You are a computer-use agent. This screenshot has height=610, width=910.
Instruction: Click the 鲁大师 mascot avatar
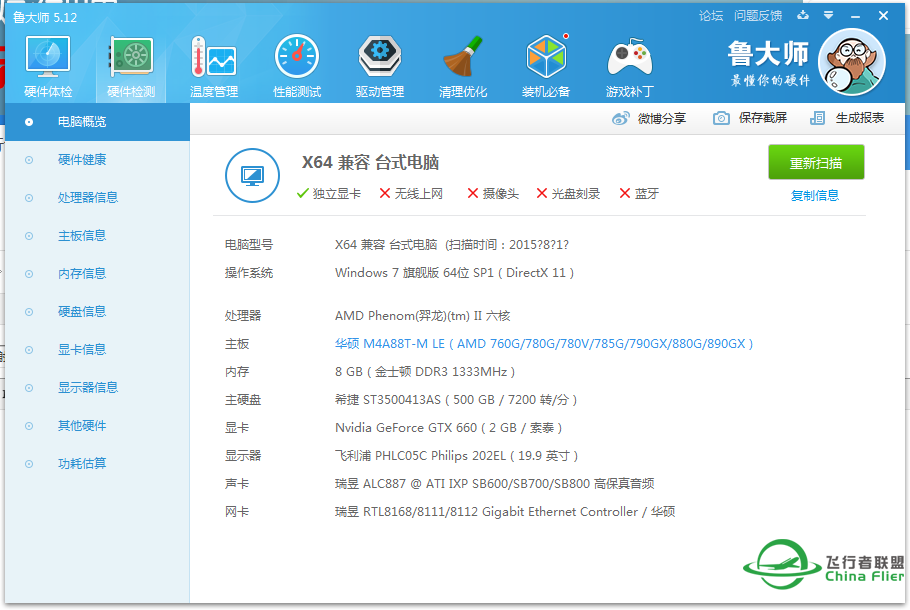(851, 62)
